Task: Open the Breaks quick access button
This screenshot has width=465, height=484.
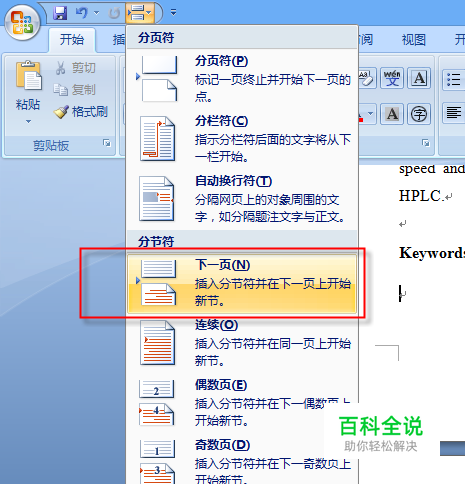Action: [x=140, y=13]
